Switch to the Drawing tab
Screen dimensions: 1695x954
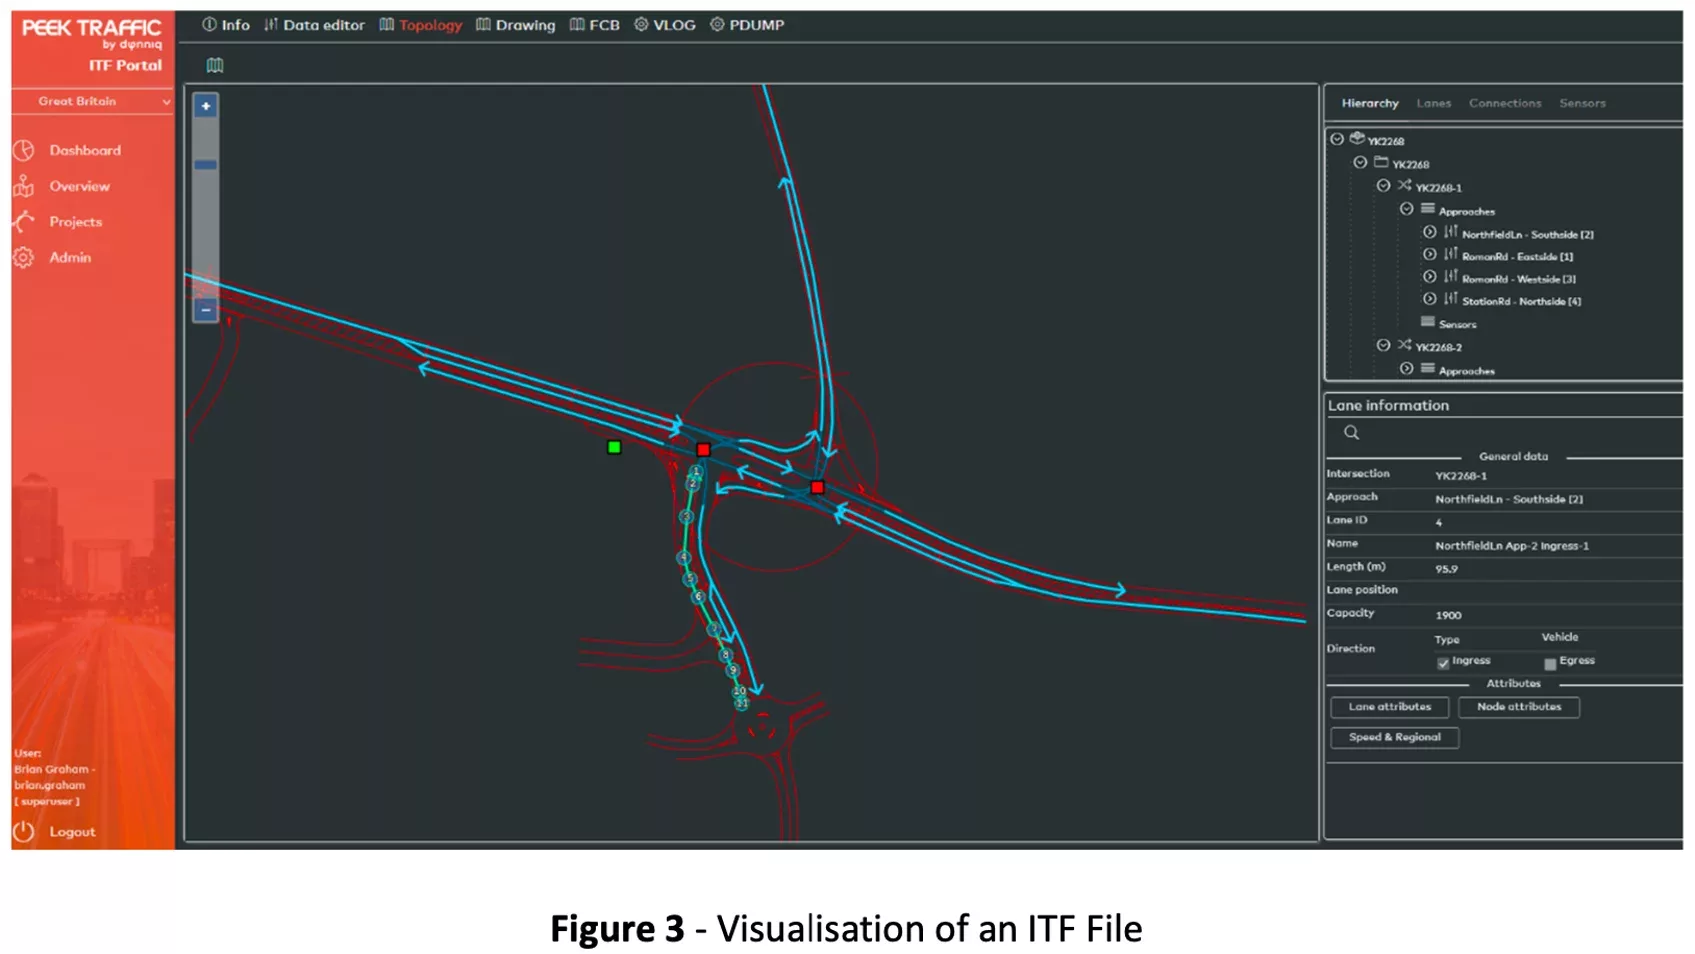[x=516, y=25]
